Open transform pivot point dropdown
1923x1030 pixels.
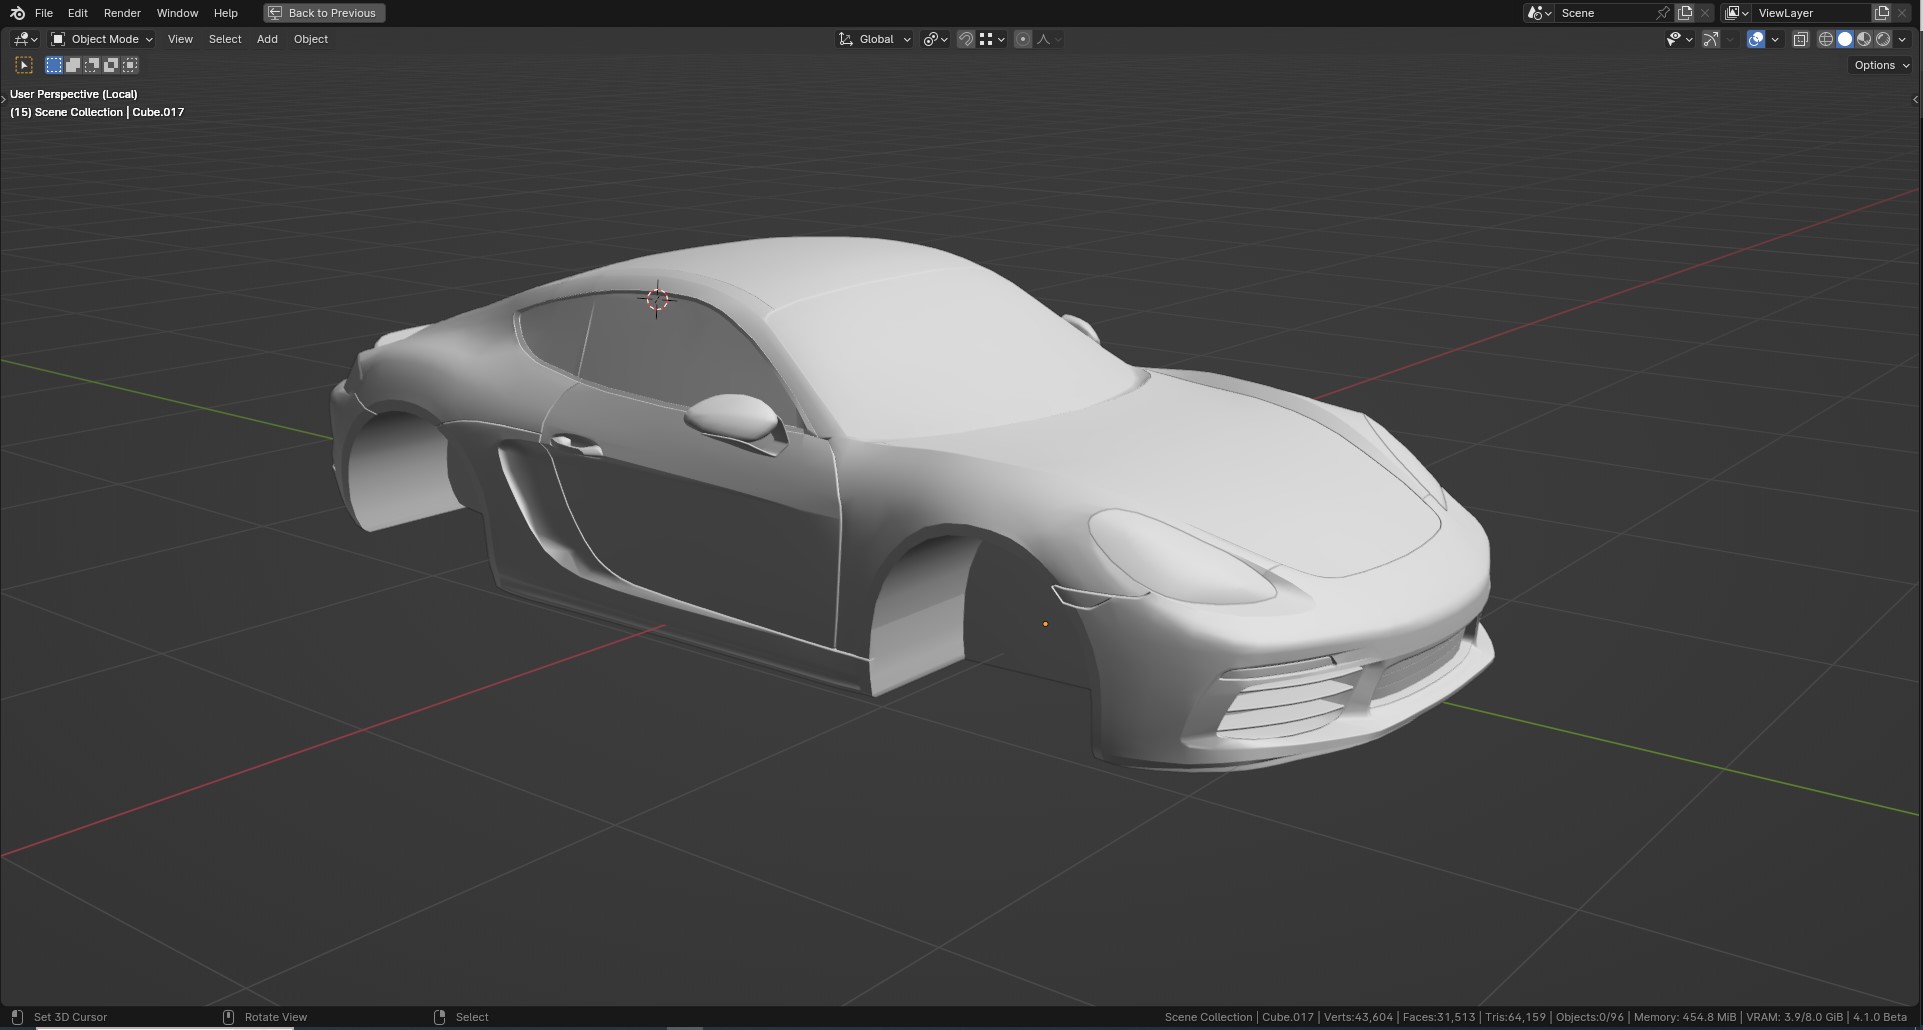(936, 39)
